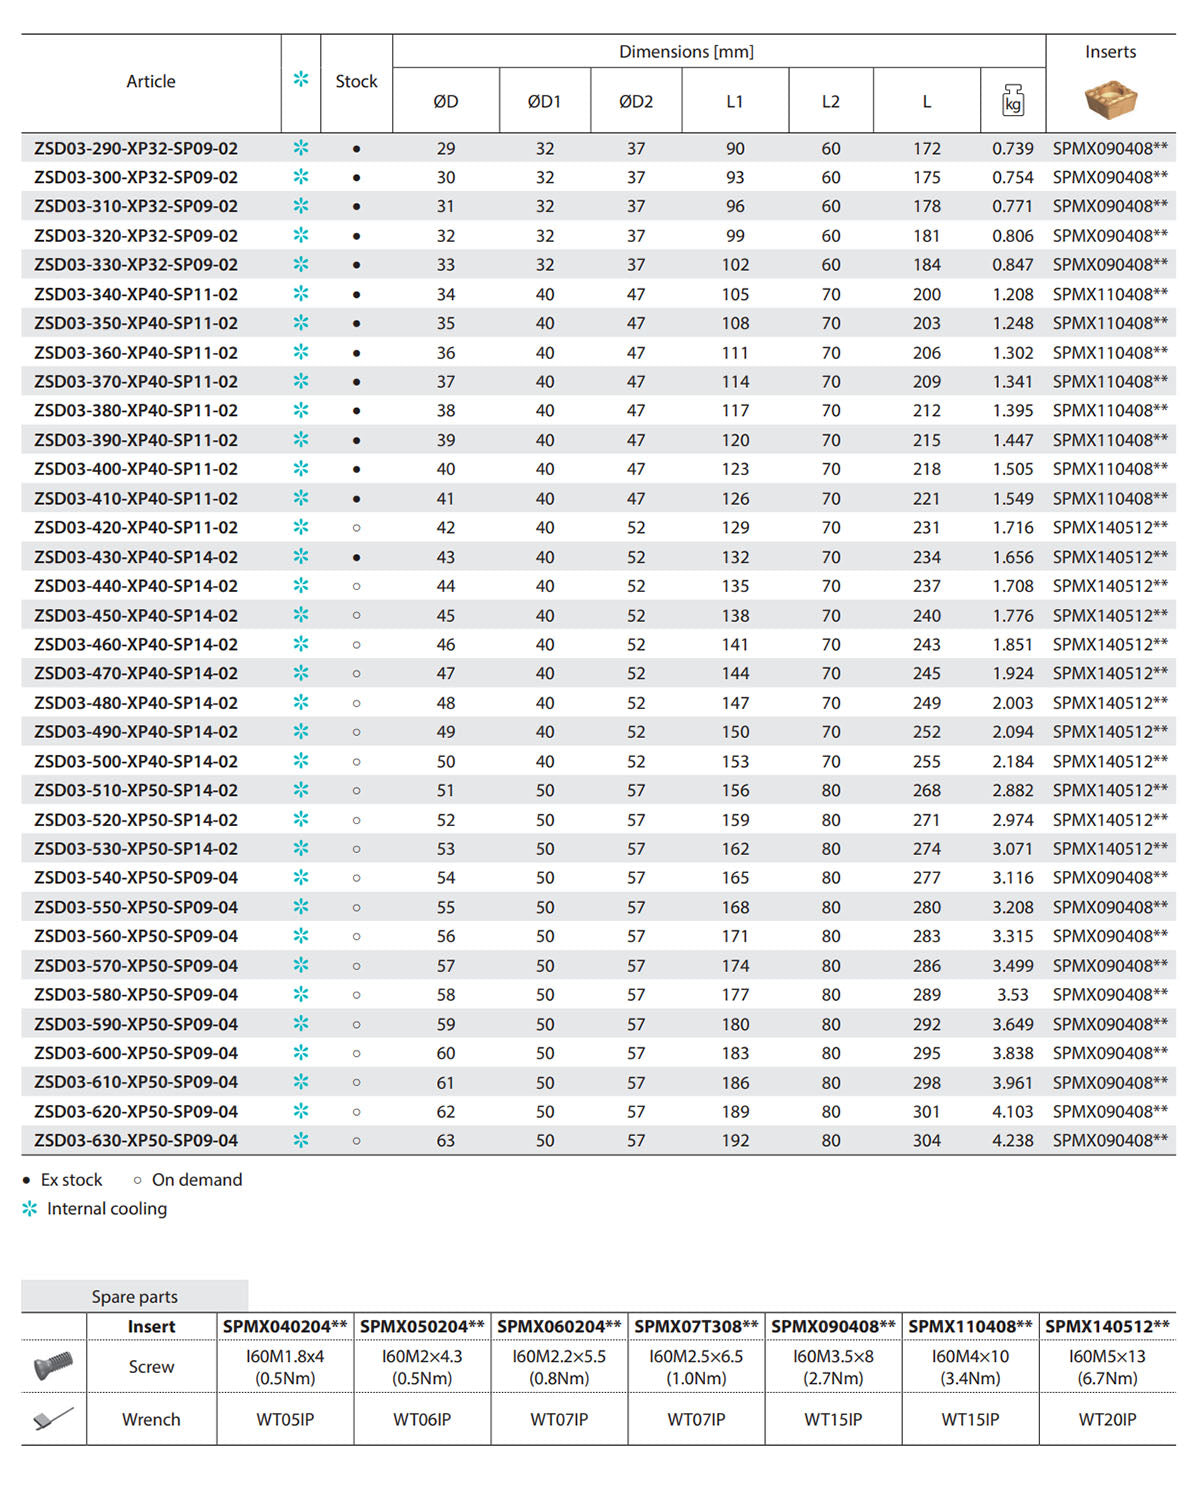Click the L2 column header

coord(831,101)
